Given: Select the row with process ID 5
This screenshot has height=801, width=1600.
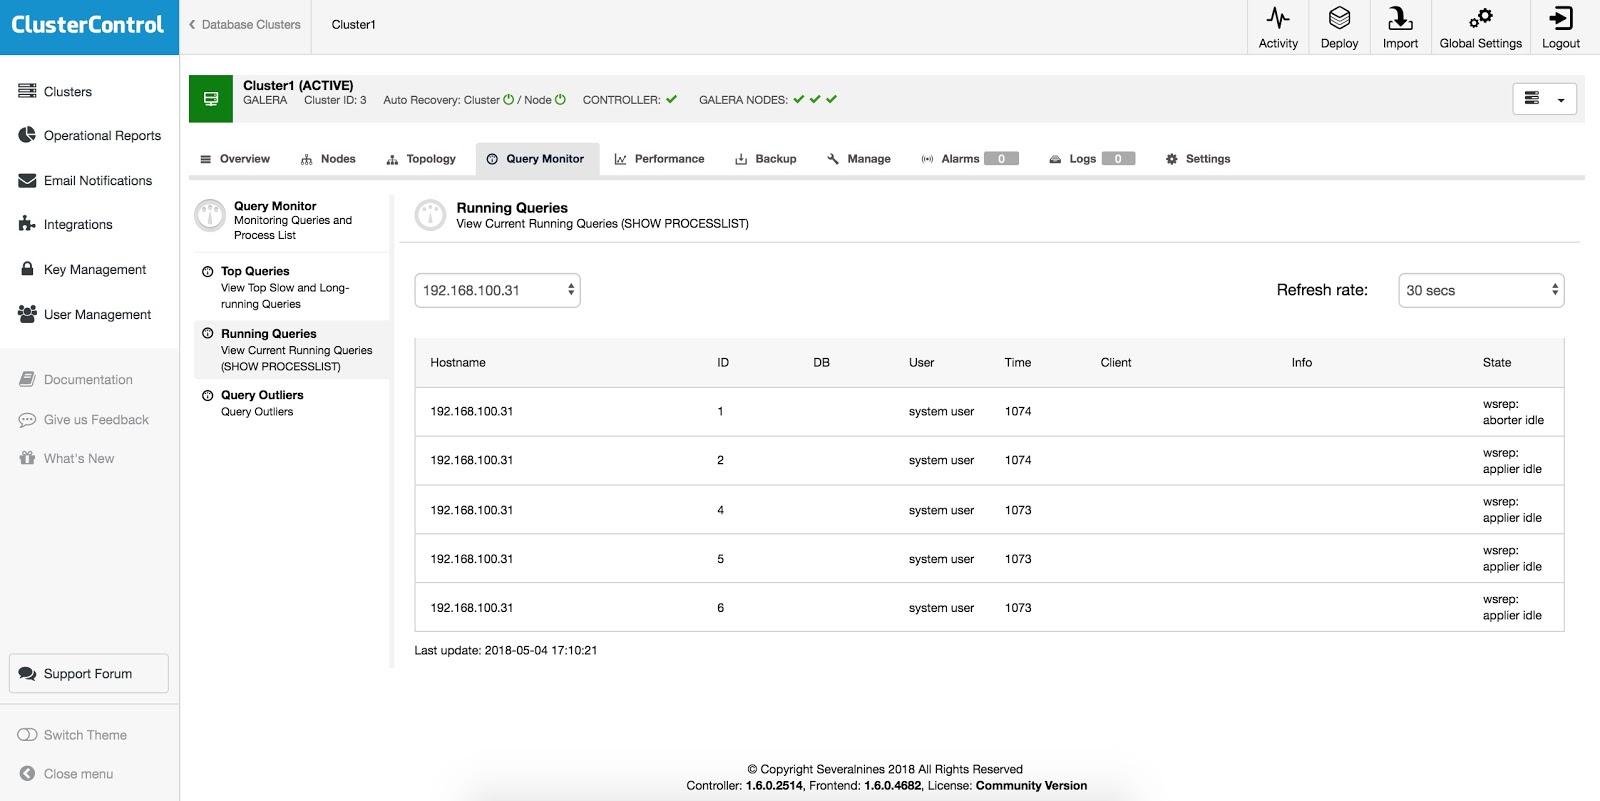Looking at the screenshot, I should tap(989, 559).
